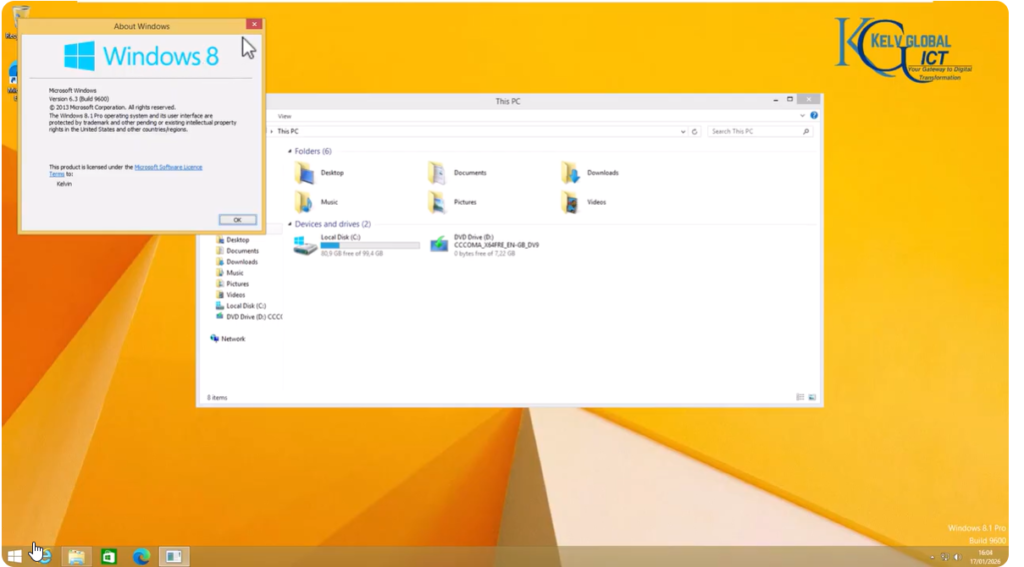Launch Microsoft Edge from the taskbar
1024x567 pixels.
(141, 556)
